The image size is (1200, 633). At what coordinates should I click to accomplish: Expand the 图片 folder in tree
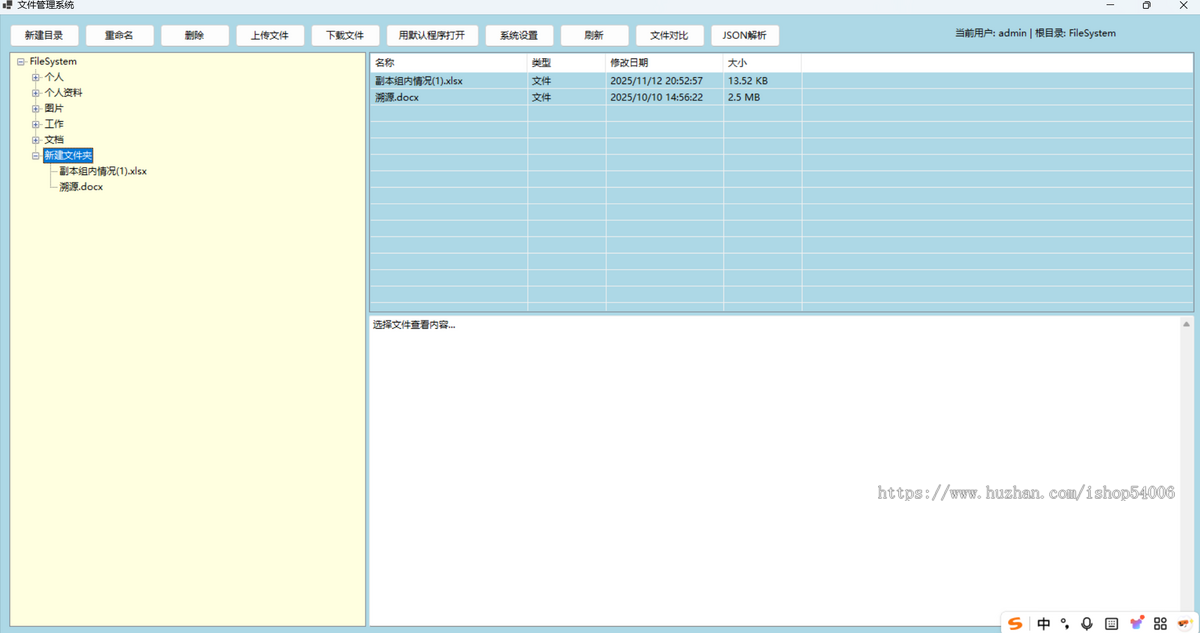click(36, 108)
